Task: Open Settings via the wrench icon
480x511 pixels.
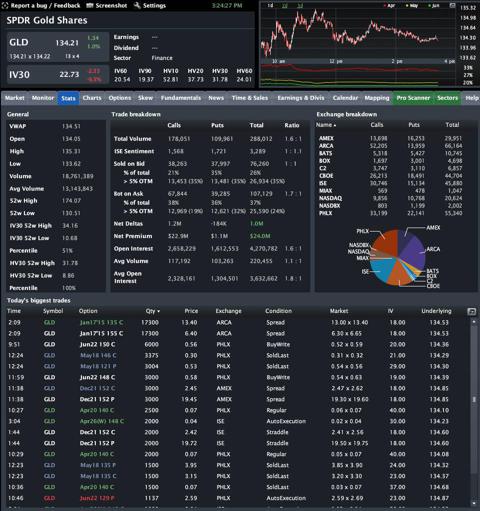Action: pos(137,5)
